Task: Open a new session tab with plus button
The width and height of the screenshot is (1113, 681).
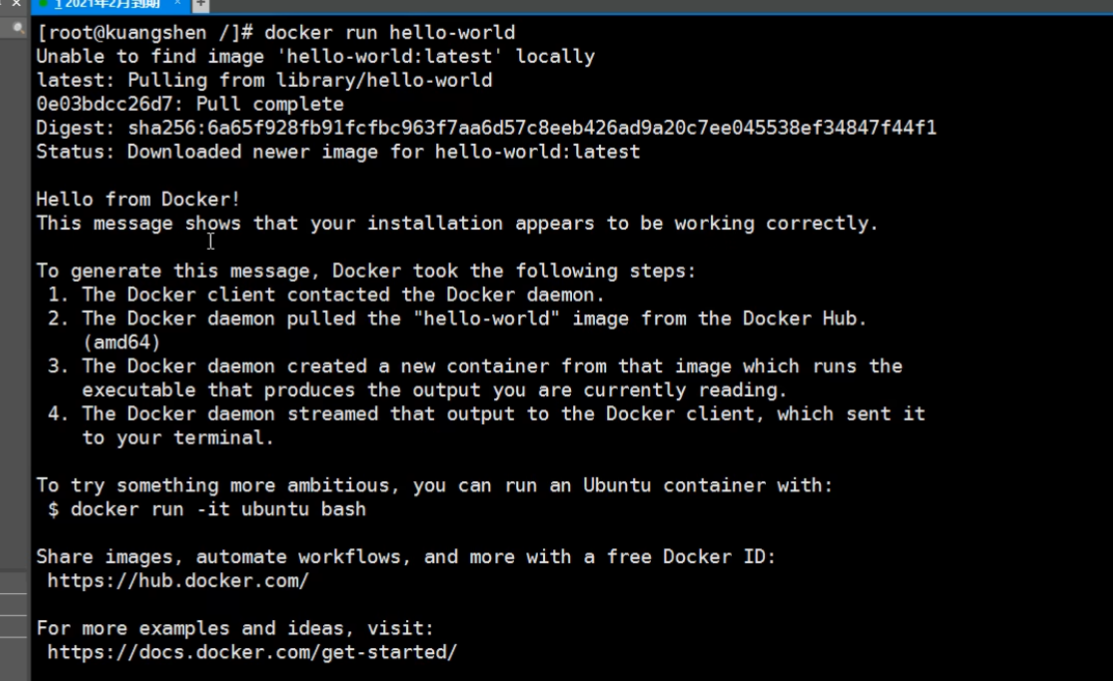Action: 201,4
